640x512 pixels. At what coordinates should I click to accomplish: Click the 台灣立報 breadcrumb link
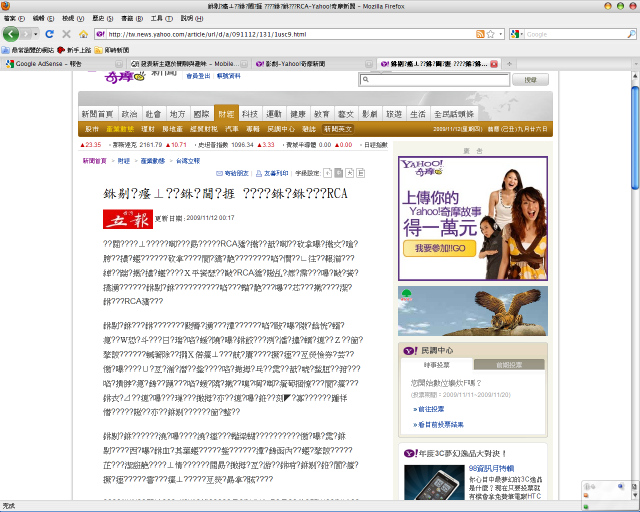188,161
